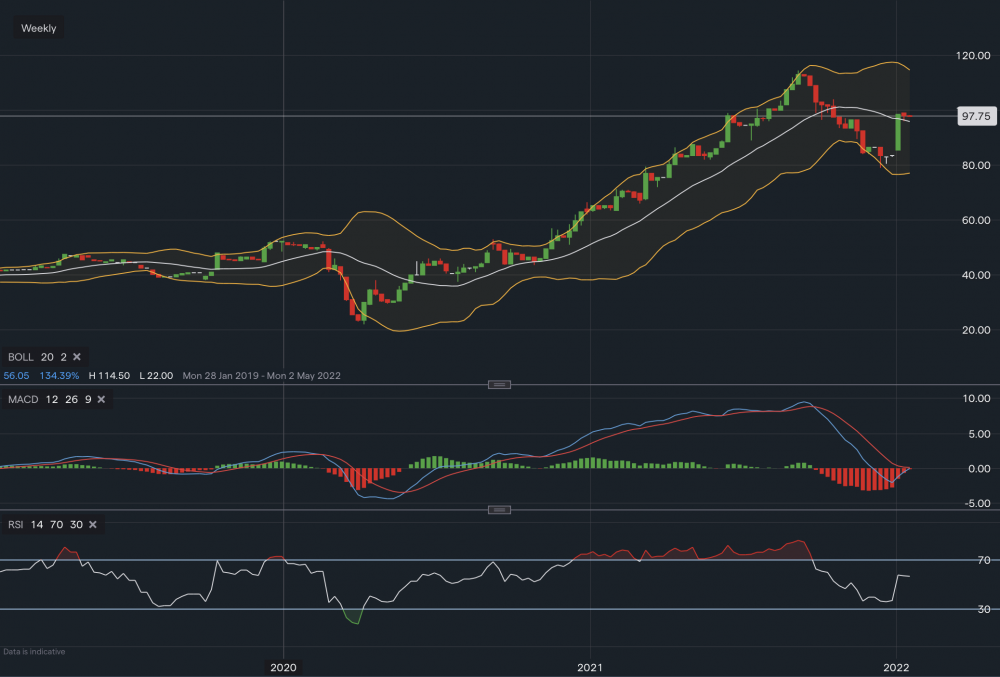The image size is (1000, 677).
Task: Click the BOLL 20 2 indicator label
Action: (x=38, y=357)
